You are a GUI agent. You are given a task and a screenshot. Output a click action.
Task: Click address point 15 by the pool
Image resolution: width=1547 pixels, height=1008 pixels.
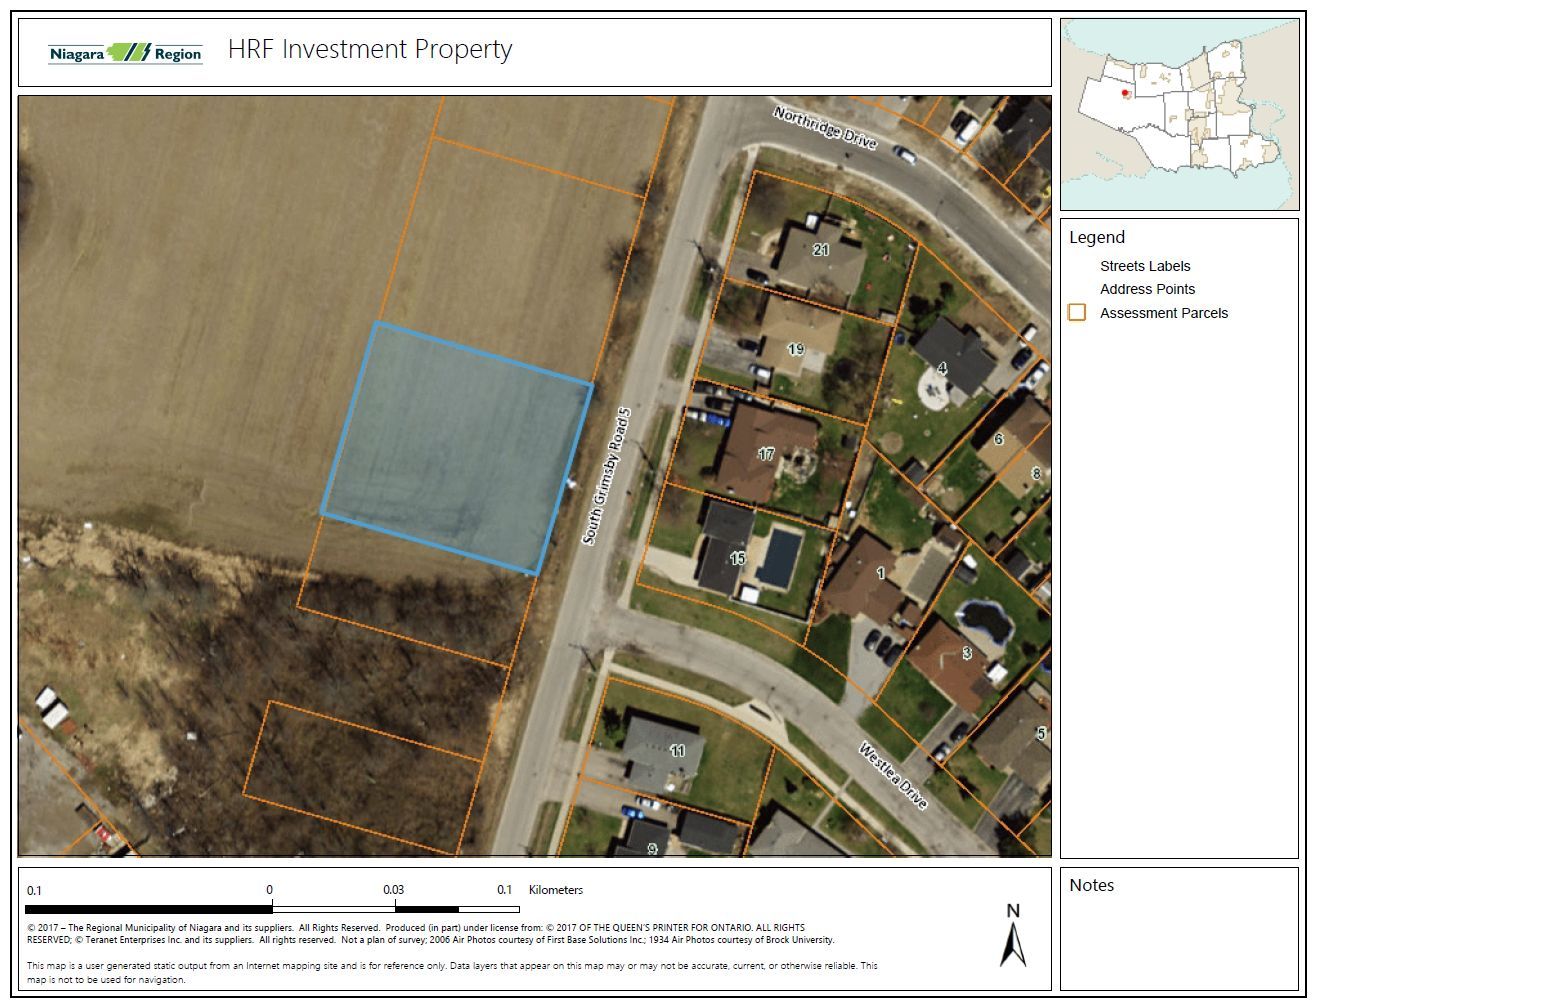pos(738,559)
